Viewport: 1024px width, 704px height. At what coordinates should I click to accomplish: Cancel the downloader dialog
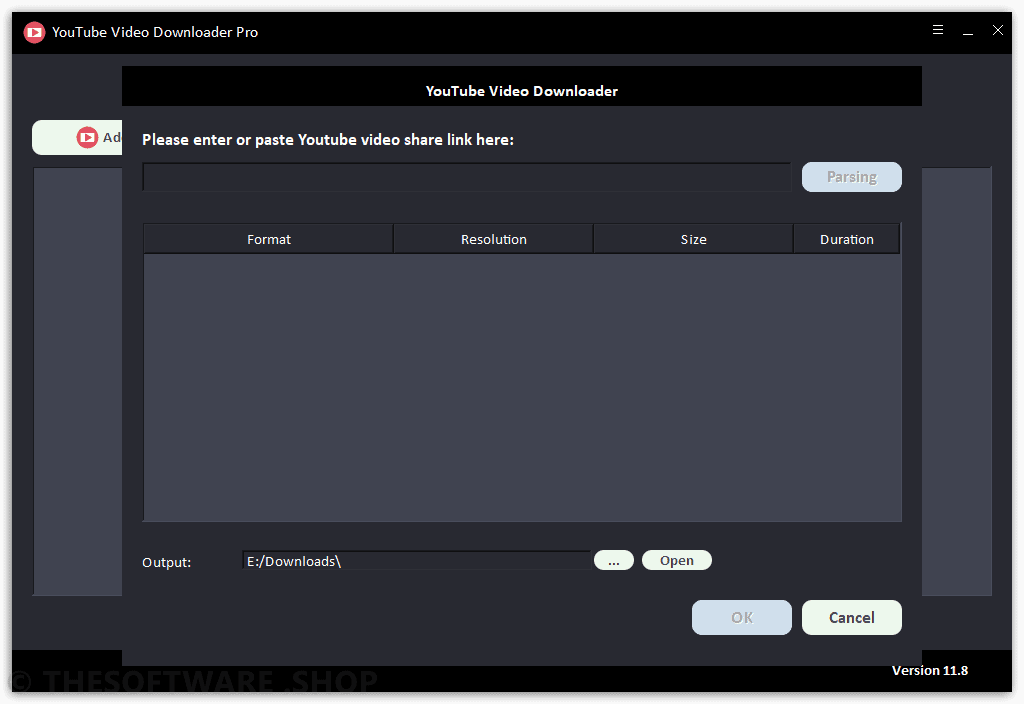click(x=852, y=617)
